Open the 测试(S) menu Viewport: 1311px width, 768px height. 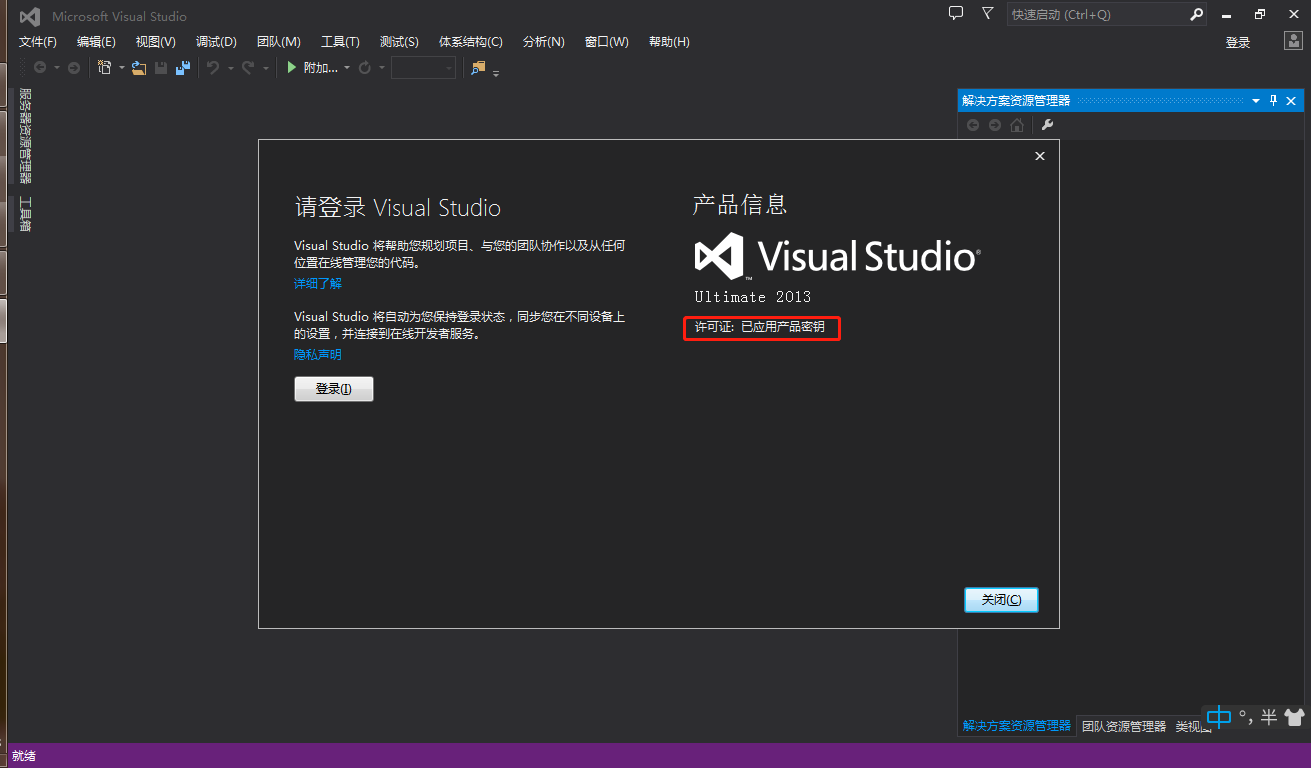pos(399,41)
